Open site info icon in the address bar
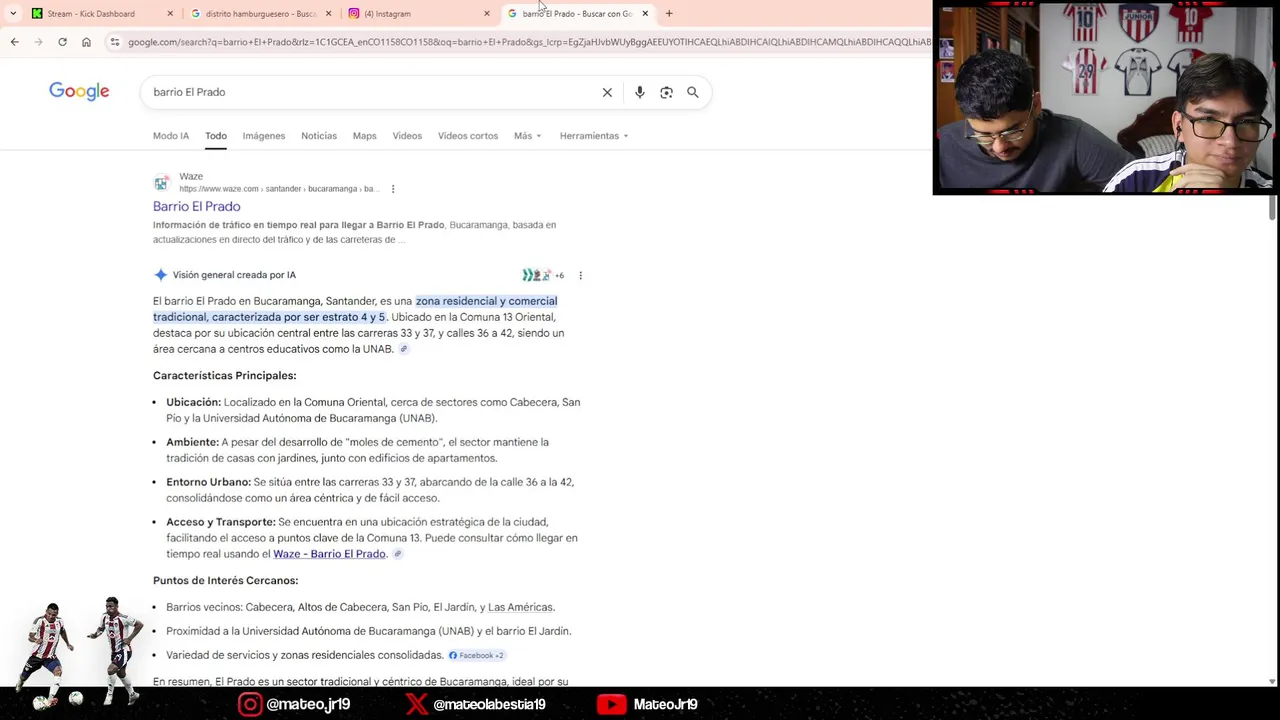The width and height of the screenshot is (1280, 720). click(x=115, y=42)
